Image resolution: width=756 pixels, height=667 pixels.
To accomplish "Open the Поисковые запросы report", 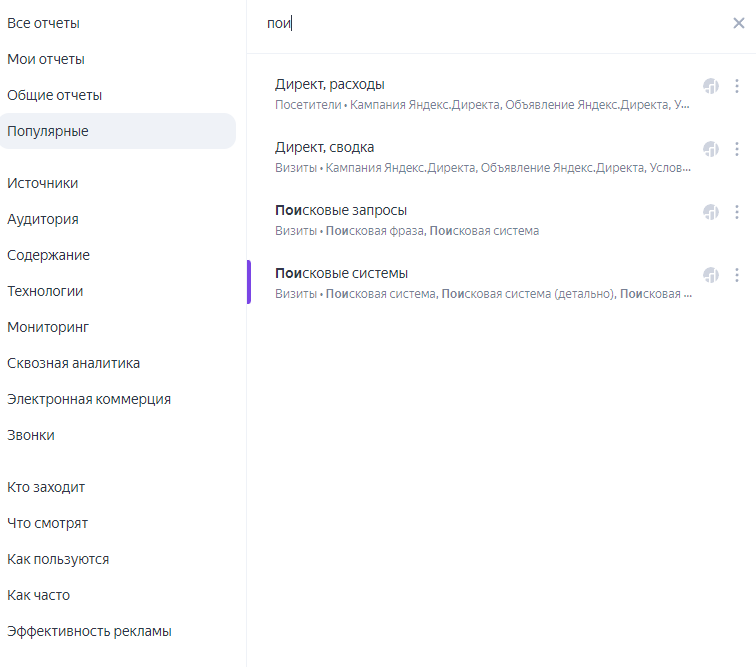I will tap(341, 210).
